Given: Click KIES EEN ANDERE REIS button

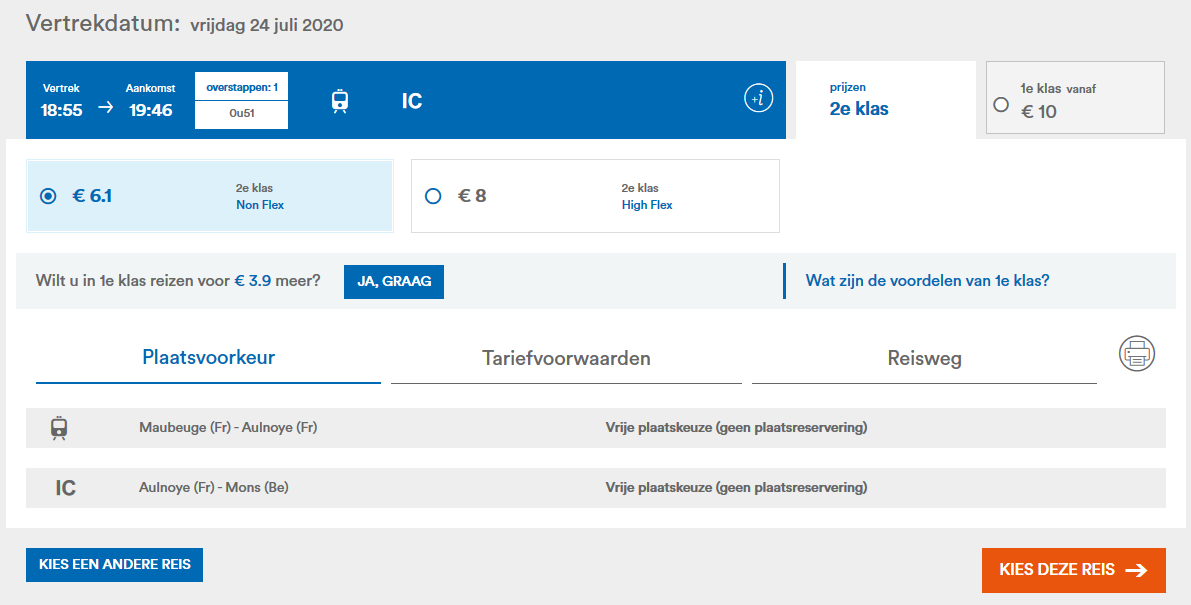Looking at the screenshot, I should click(114, 565).
